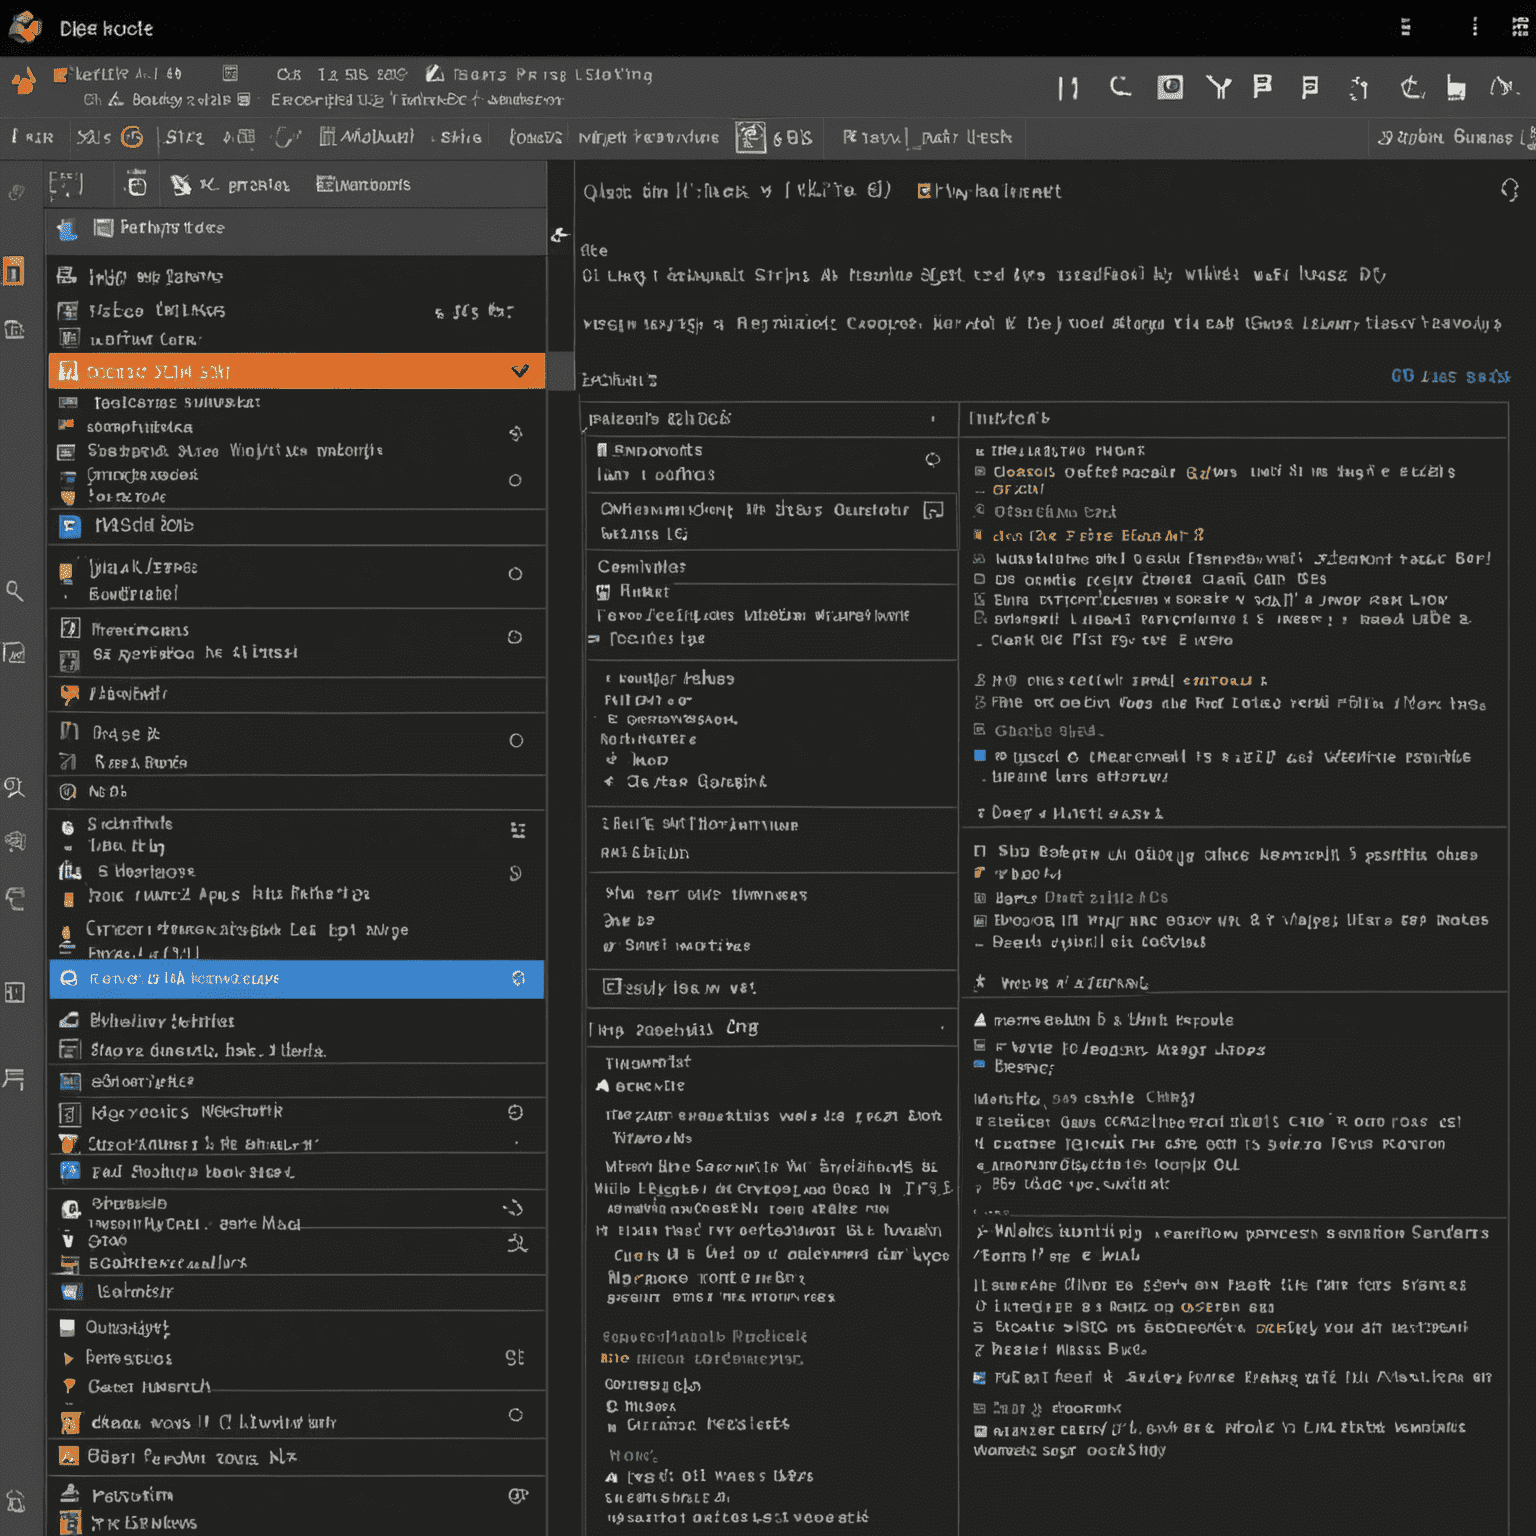Tick the checkbox starting "Esuly" in middle column
This screenshot has width=1536, height=1536.
610,987
